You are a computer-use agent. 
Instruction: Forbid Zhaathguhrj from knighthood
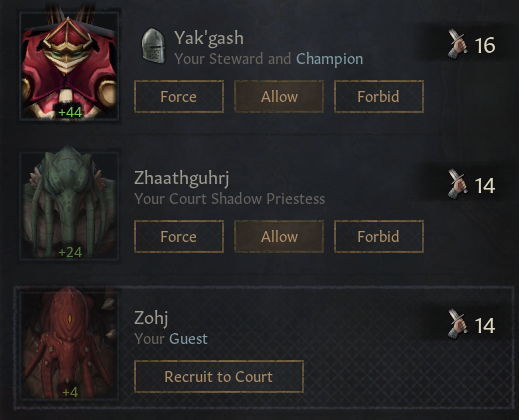pos(379,237)
